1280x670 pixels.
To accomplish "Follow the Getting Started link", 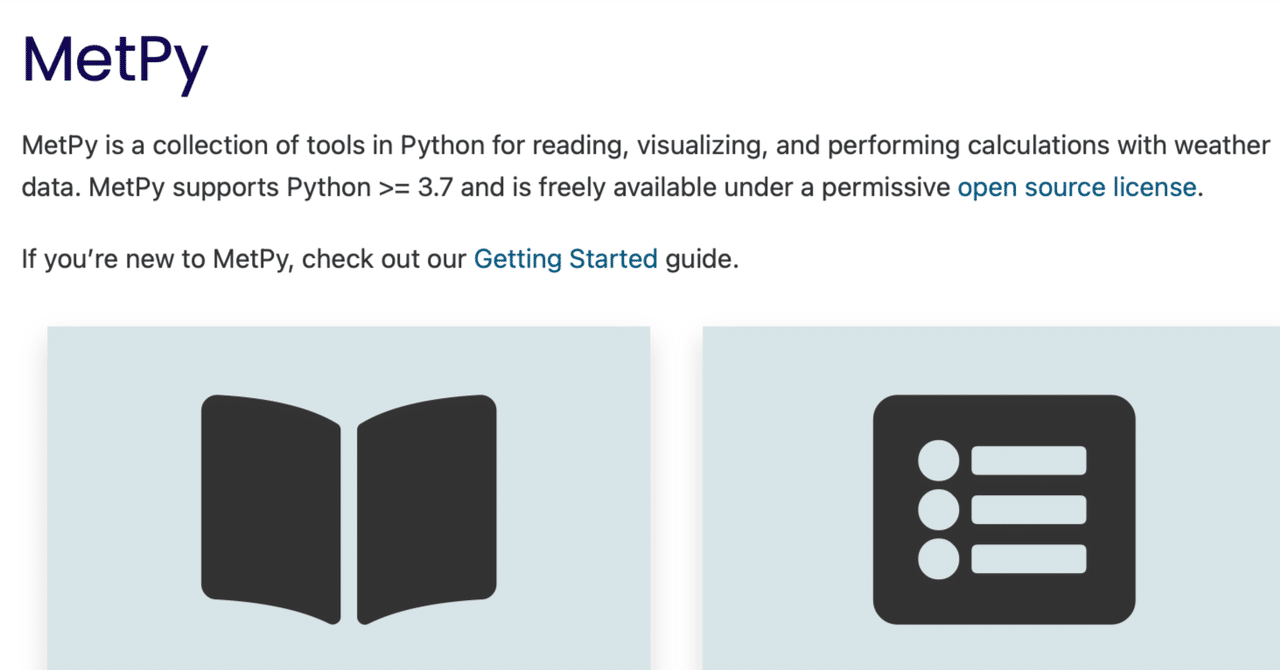I will click(x=565, y=260).
